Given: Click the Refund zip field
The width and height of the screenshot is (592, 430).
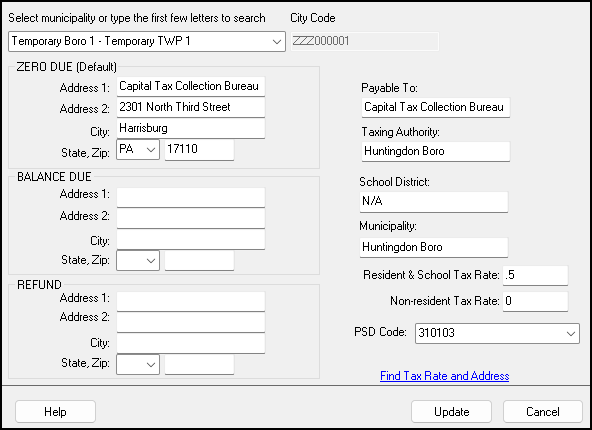Looking at the screenshot, I should click(199, 364).
